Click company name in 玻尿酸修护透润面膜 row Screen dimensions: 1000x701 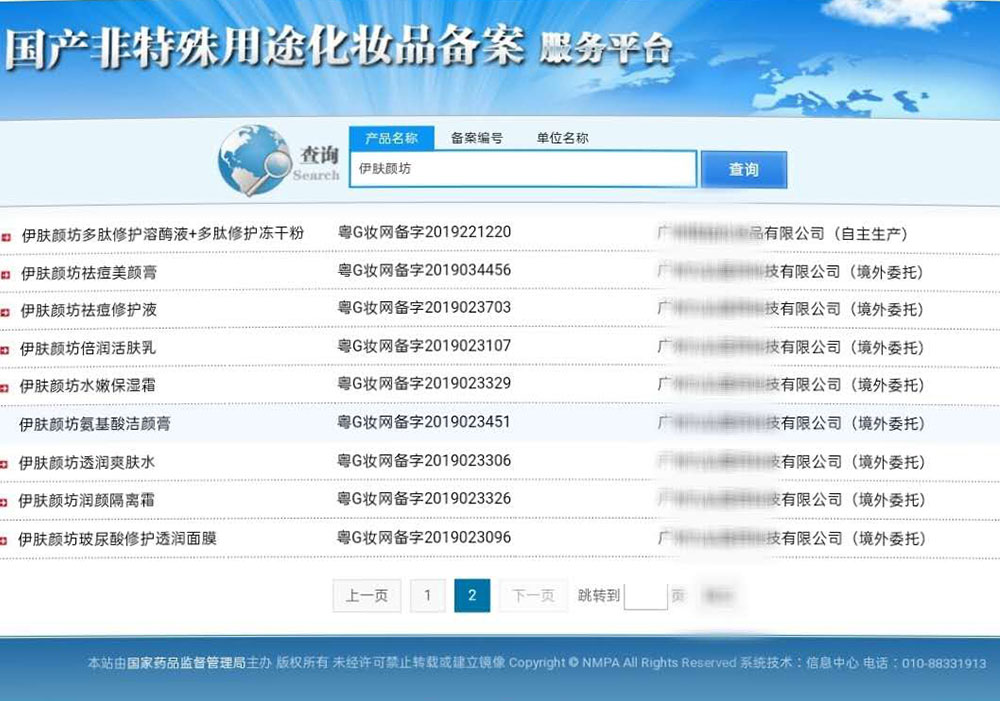(x=791, y=538)
